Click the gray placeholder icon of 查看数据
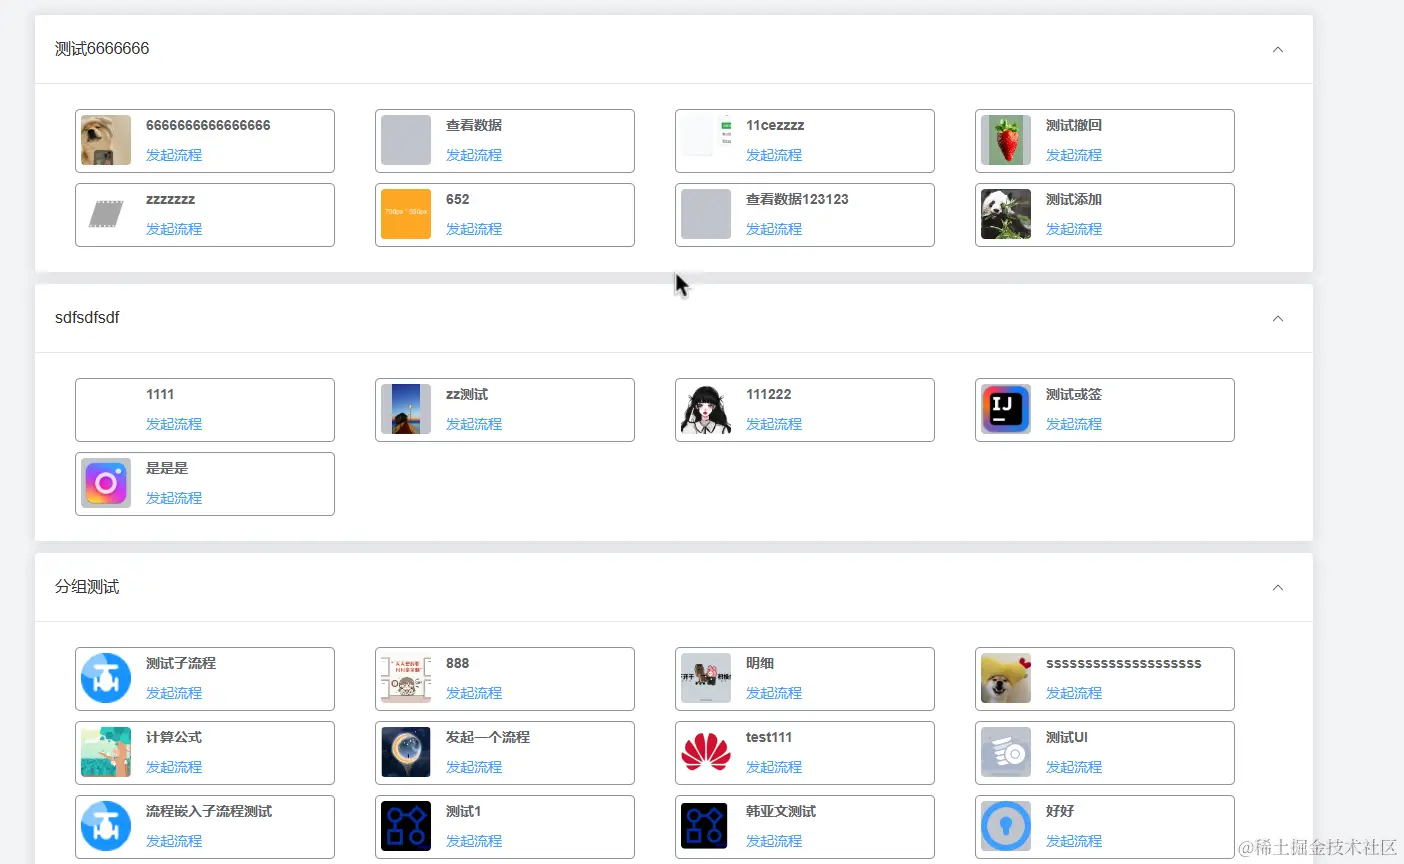Viewport: 1404px width, 864px height. point(406,140)
